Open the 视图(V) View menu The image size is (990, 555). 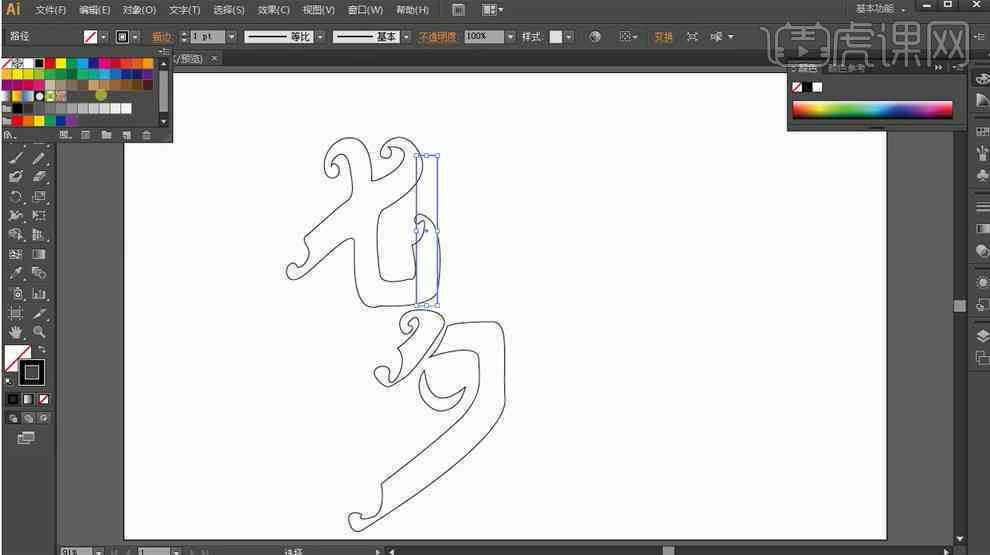tap(318, 10)
